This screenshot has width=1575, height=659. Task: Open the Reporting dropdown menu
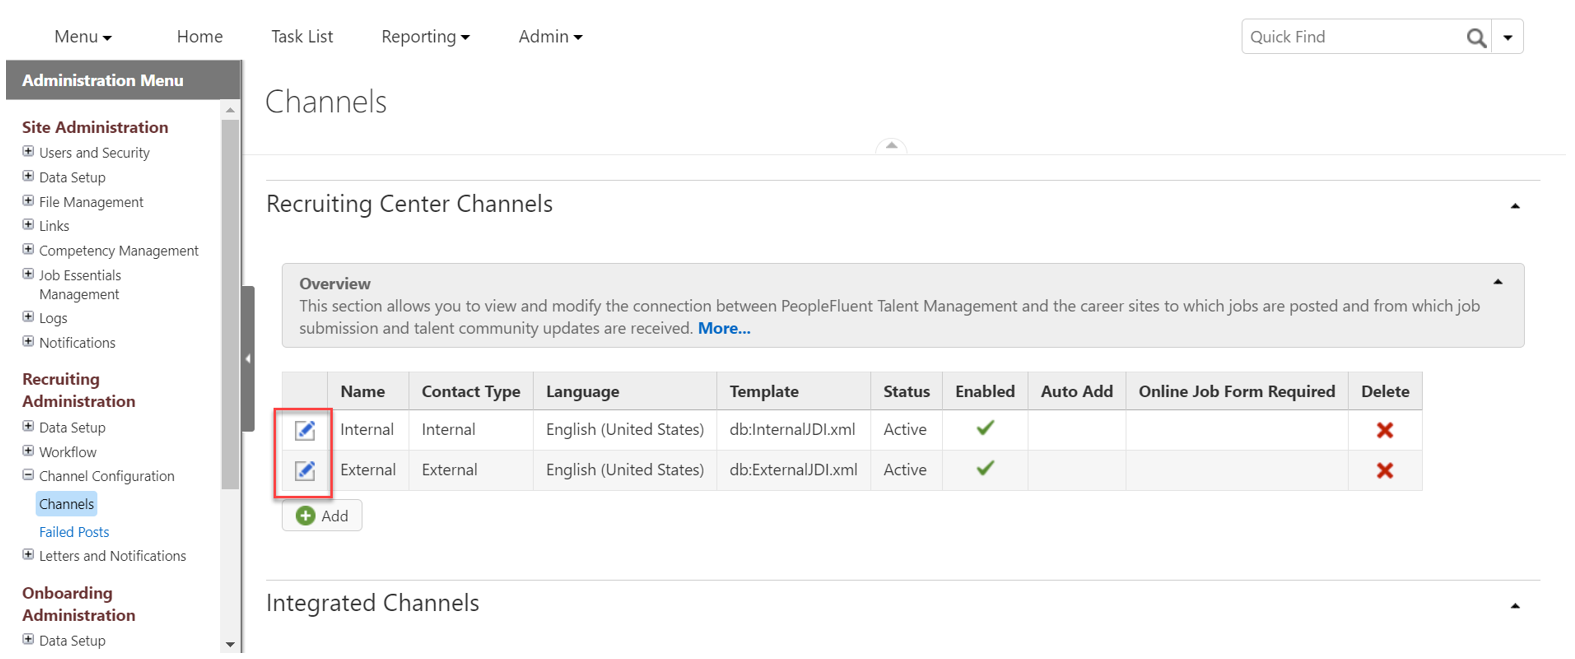pyautogui.click(x=425, y=37)
